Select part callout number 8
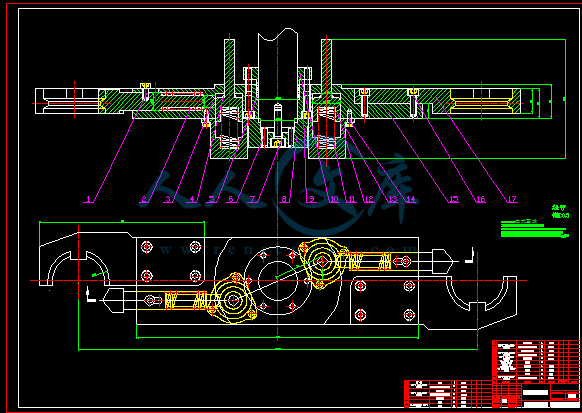 [x=284, y=200]
